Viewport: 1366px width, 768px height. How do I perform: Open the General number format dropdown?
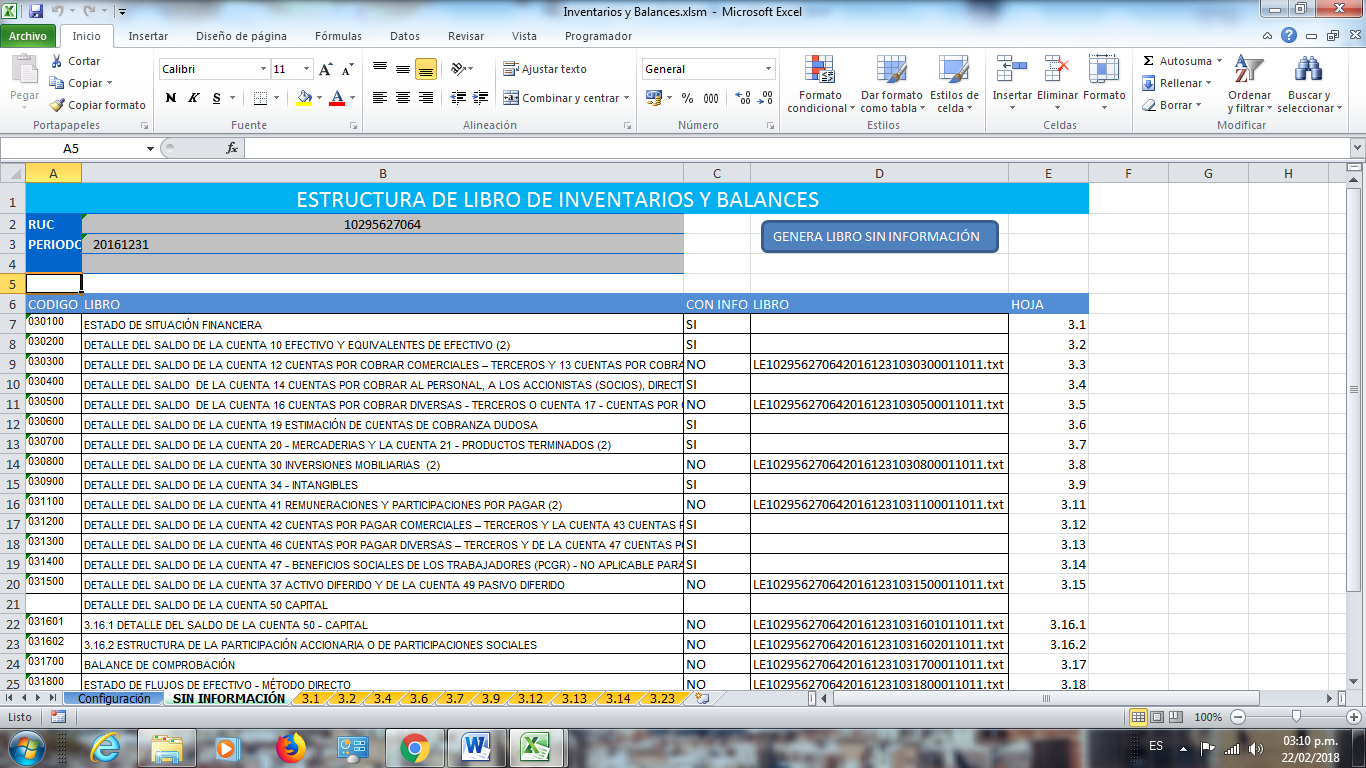768,69
